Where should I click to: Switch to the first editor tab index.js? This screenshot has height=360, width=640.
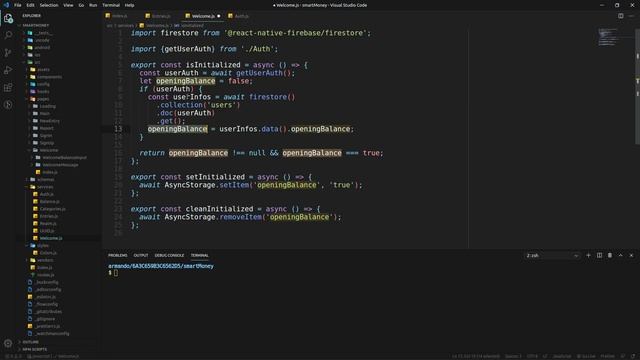click(120, 16)
